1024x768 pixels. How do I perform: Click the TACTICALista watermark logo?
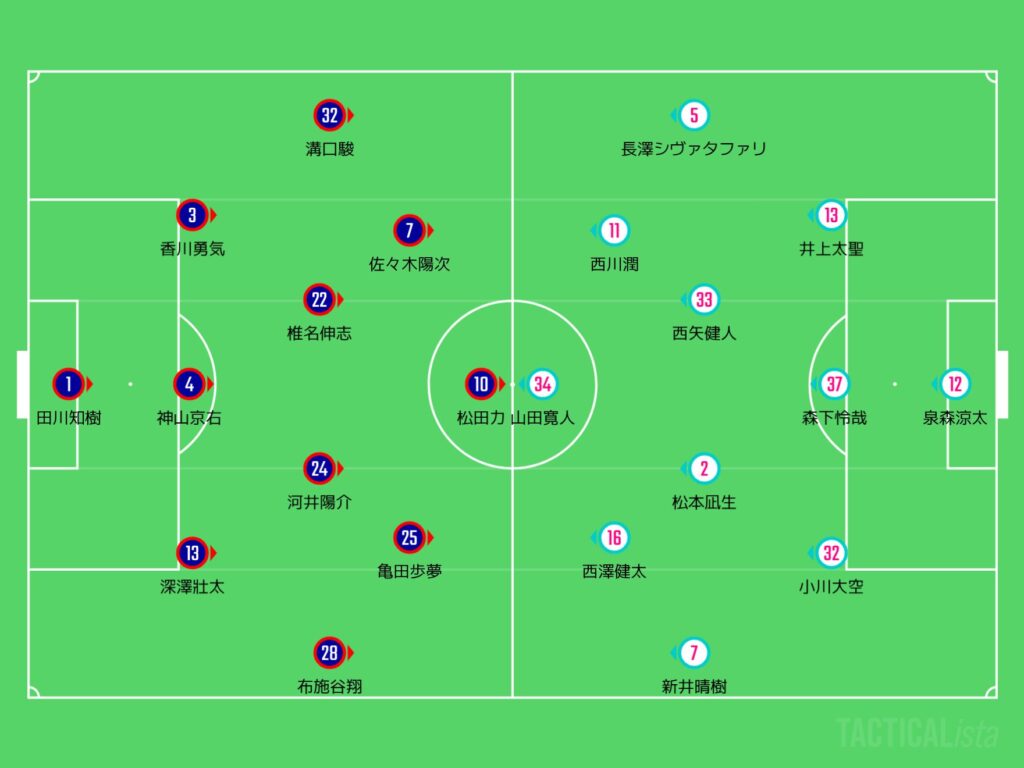click(x=917, y=733)
